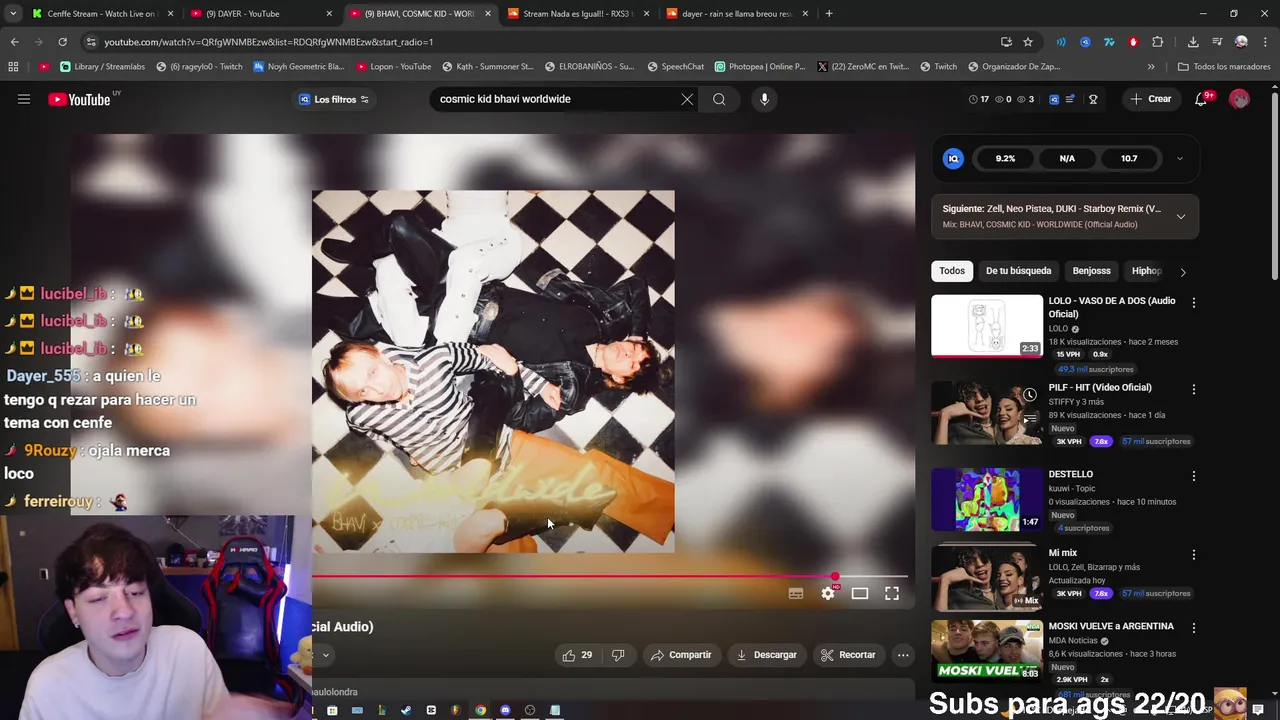
Task: Open the notifications bell
Action: (x=1201, y=99)
